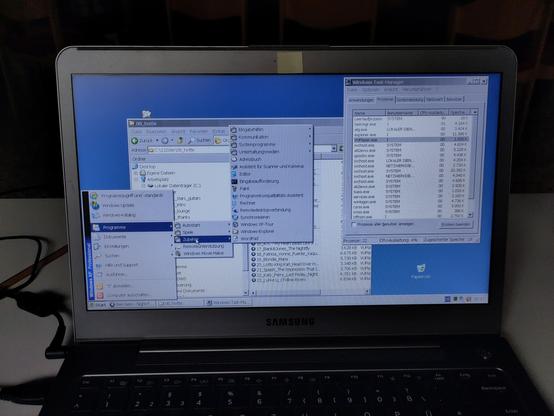Open the address bar dropdown in Explorer
The height and width of the screenshot is (416, 554).
(333, 149)
